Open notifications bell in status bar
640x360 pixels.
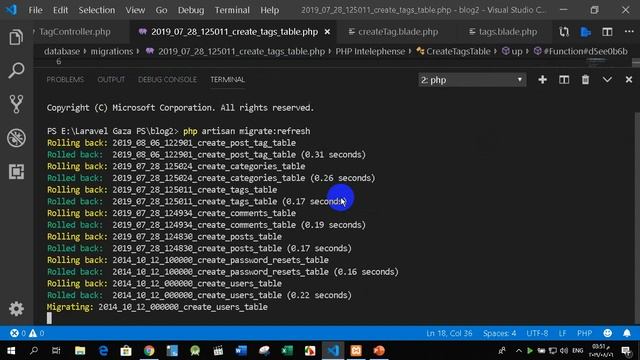[x=627, y=333]
